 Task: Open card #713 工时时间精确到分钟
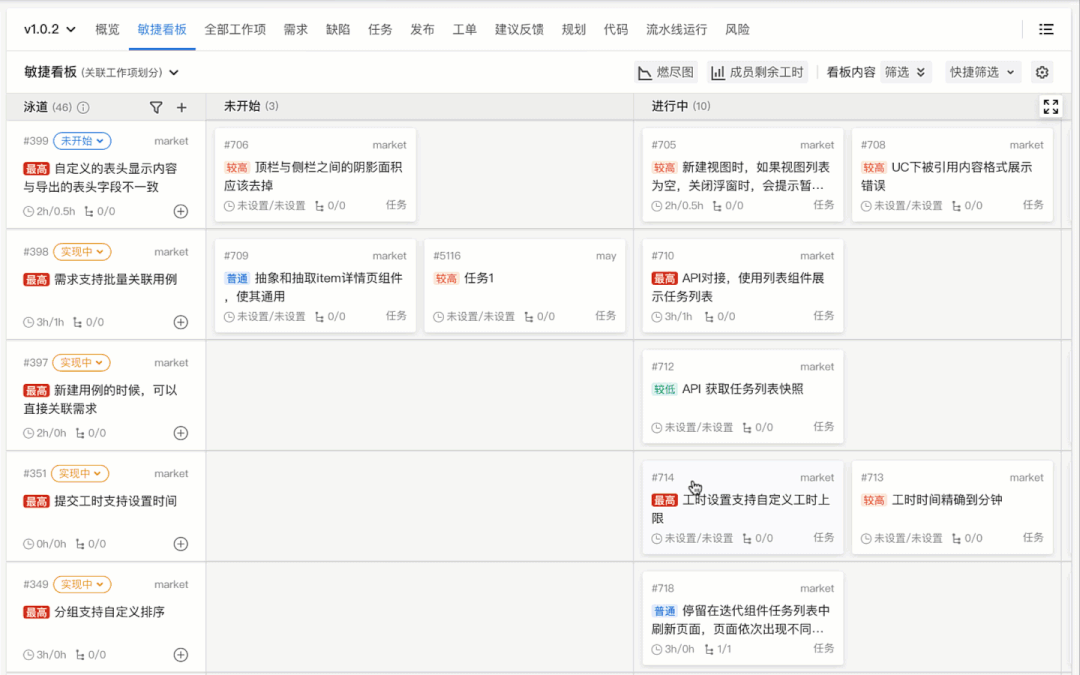click(953, 508)
